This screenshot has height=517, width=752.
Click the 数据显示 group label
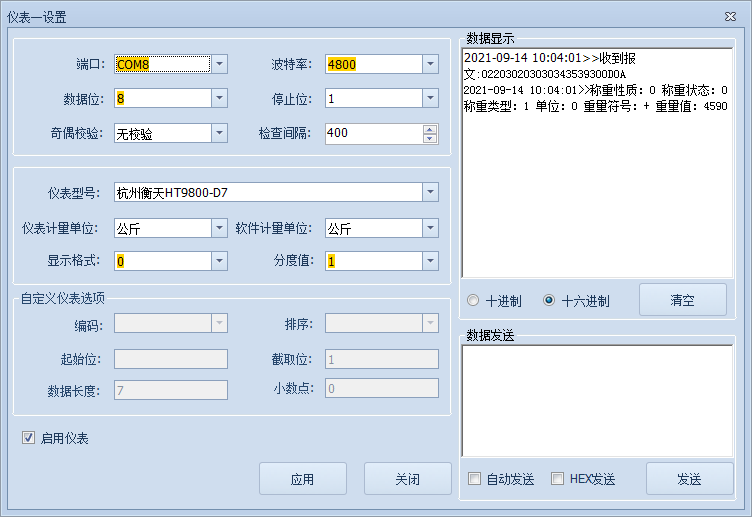[x=490, y=38]
